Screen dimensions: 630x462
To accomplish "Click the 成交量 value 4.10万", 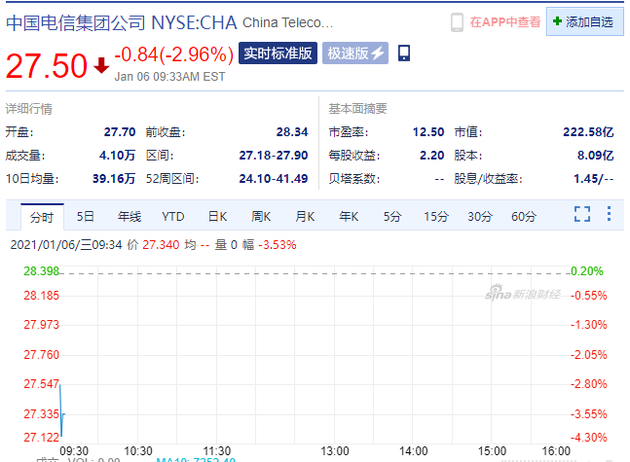I will tap(117, 155).
